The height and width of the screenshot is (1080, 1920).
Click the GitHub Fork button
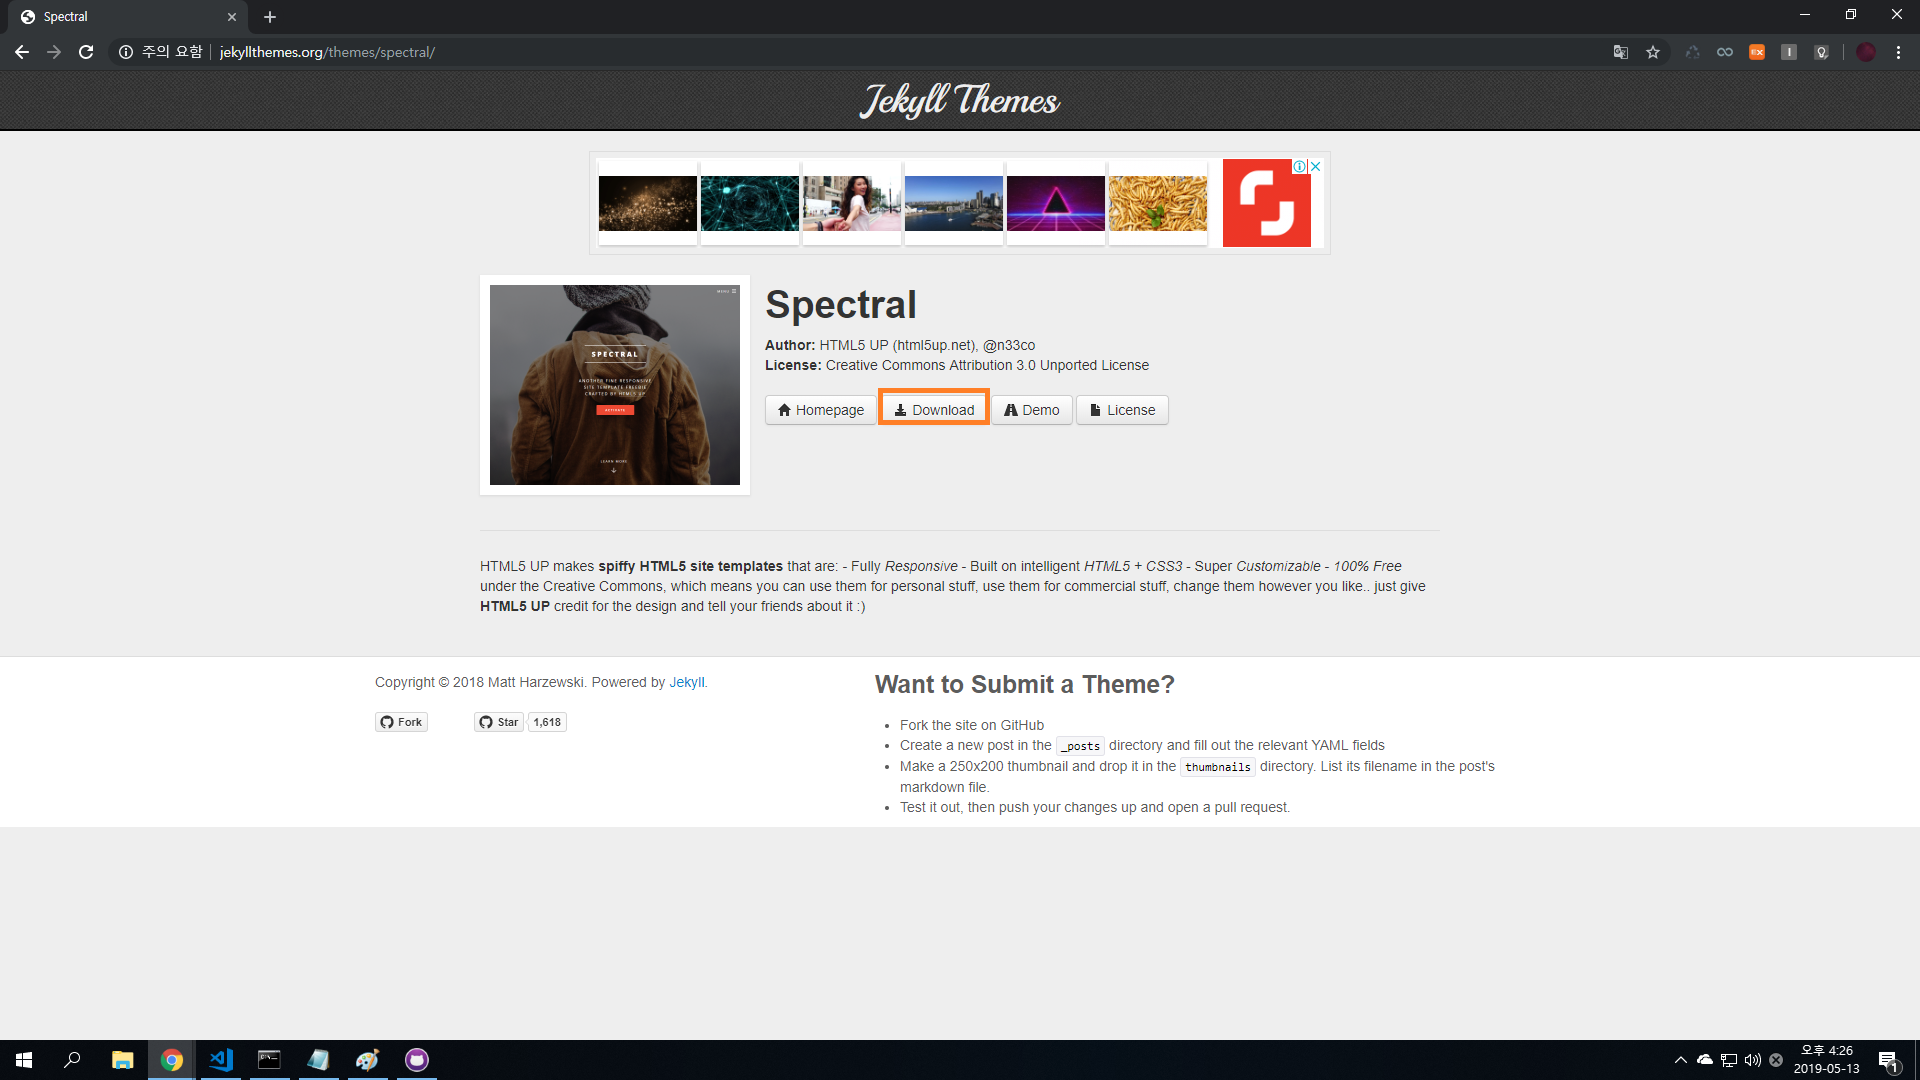point(401,722)
